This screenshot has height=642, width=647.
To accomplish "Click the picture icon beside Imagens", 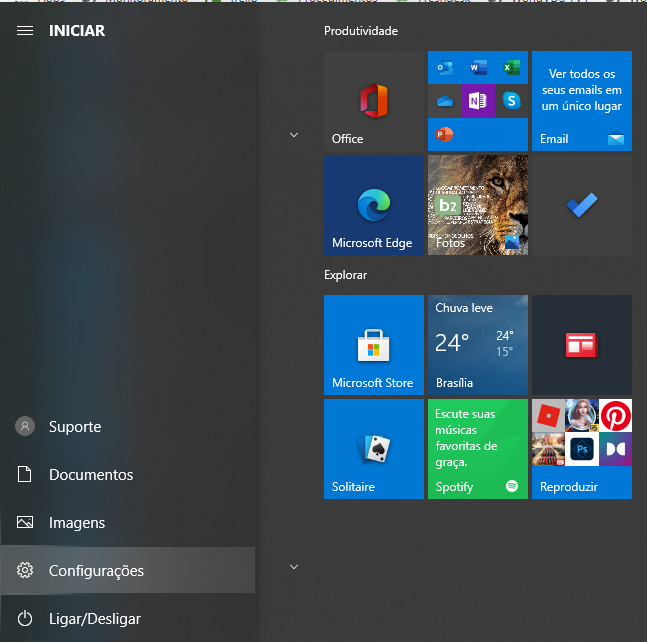I will point(25,522).
